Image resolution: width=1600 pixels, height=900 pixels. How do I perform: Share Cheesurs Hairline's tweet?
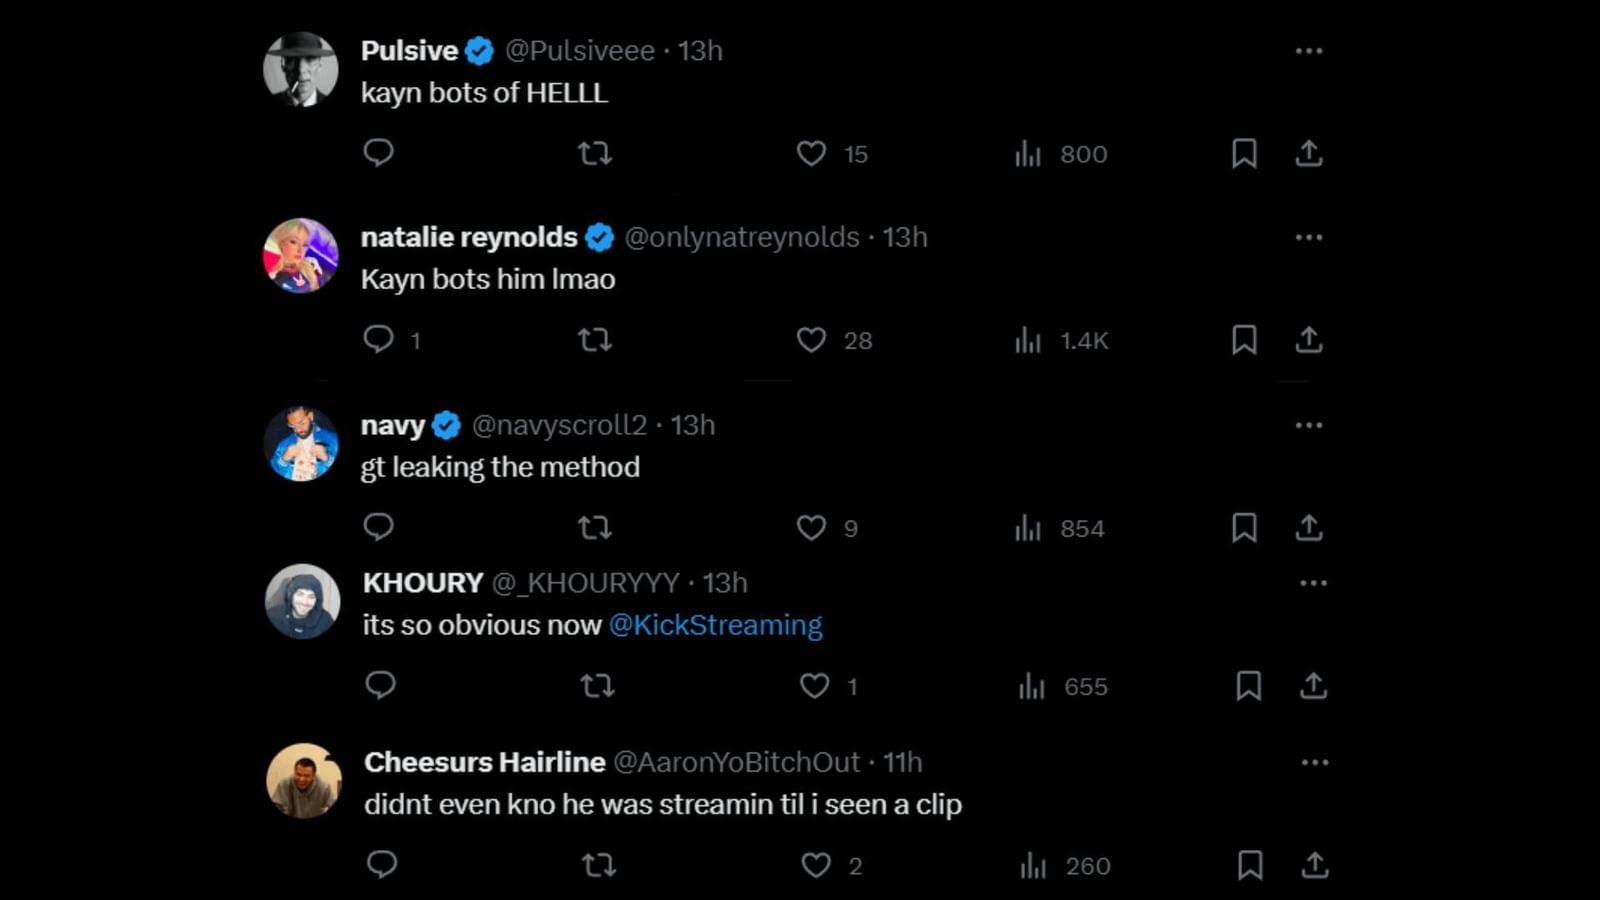coord(1315,865)
